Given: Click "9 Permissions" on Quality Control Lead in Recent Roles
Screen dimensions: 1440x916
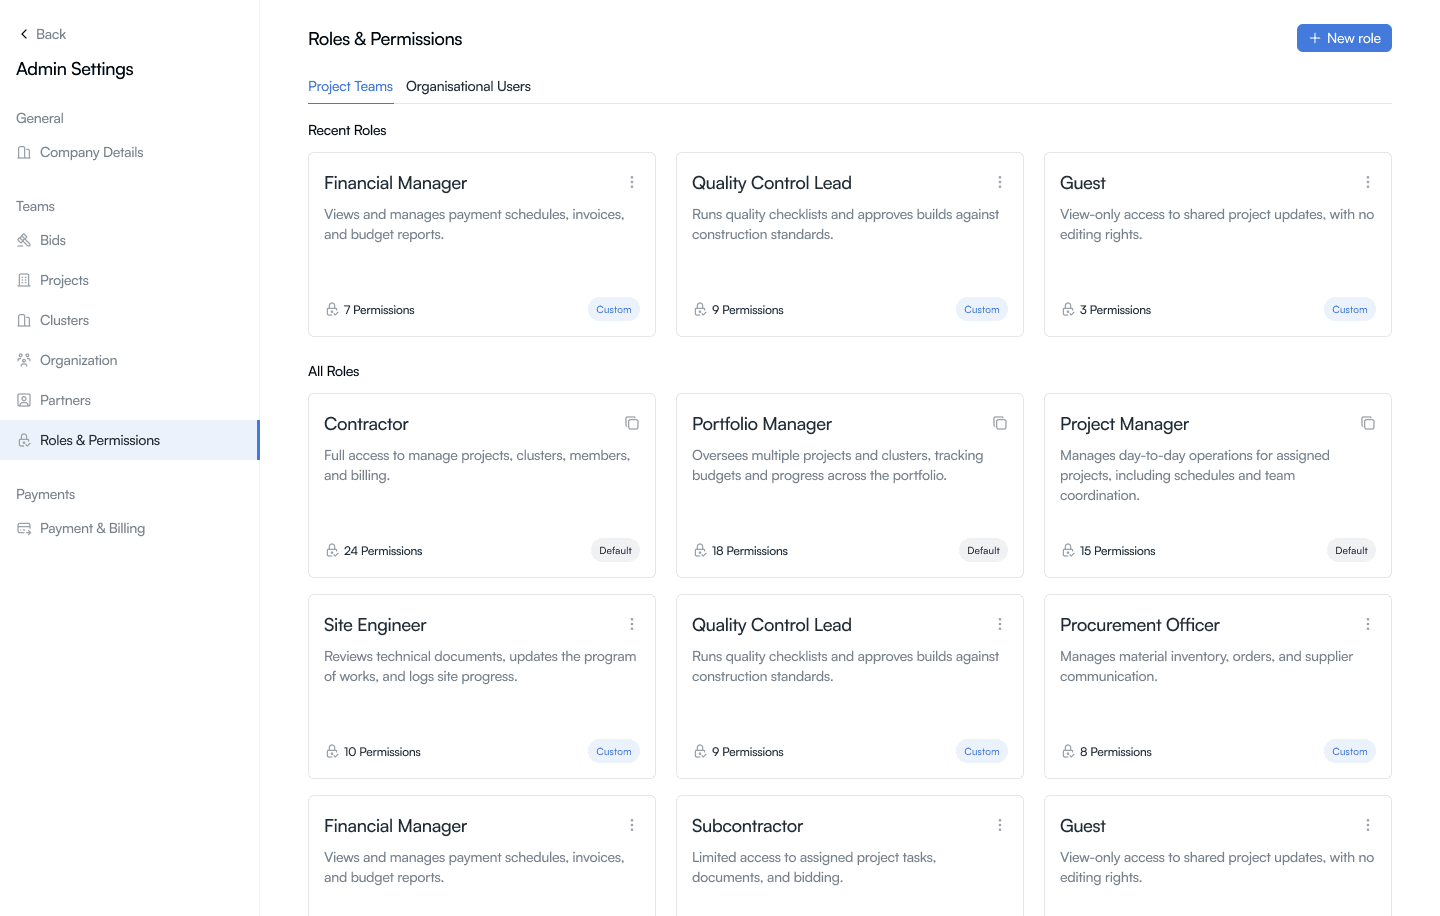Looking at the screenshot, I should pos(748,310).
